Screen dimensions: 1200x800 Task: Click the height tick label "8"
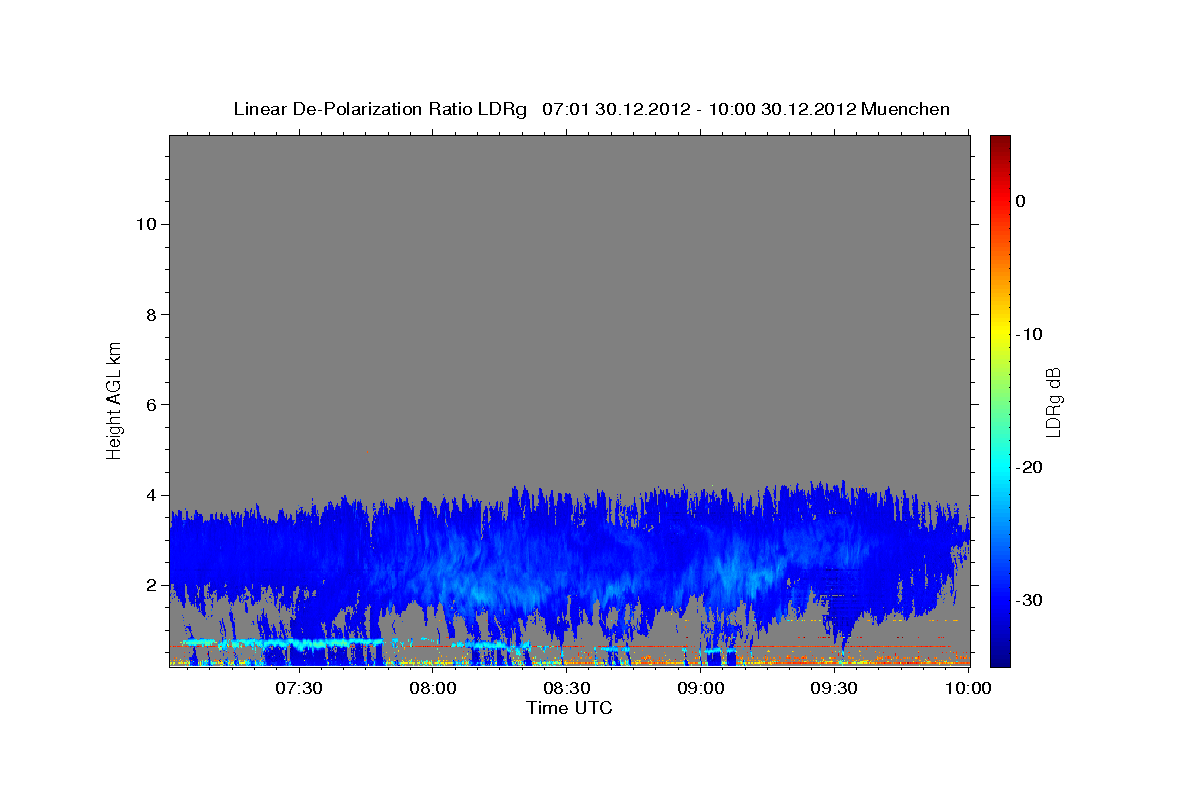click(x=149, y=314)
